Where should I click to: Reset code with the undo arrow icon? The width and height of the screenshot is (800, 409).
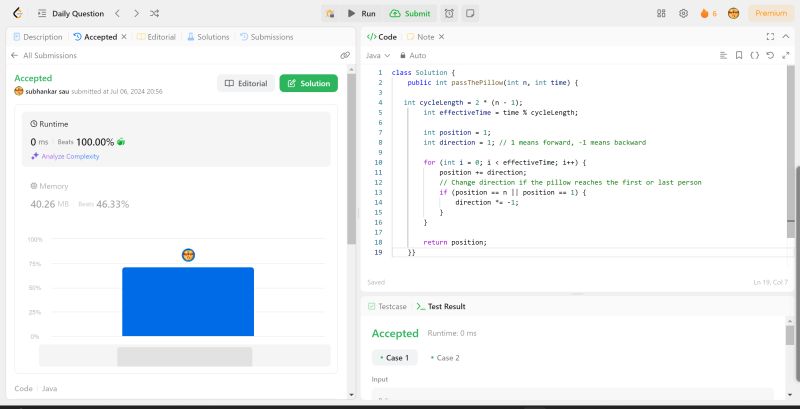[x=770, y=55]
